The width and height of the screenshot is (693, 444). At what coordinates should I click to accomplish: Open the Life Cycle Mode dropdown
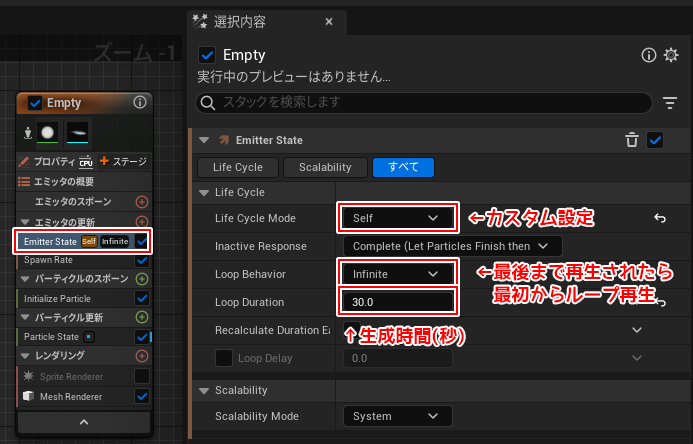[398, 217]
